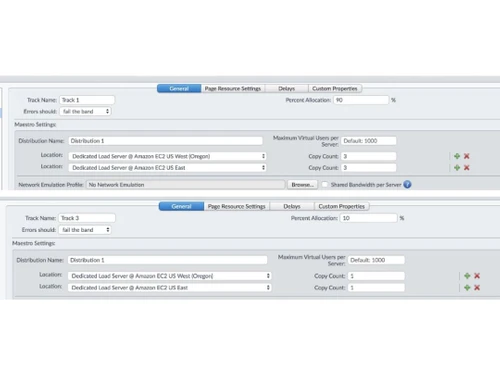This screenshot has width=500, height=375.
Task: Open Custom Properties tab in Track 1 panel
Action: [x=335, y=88]
